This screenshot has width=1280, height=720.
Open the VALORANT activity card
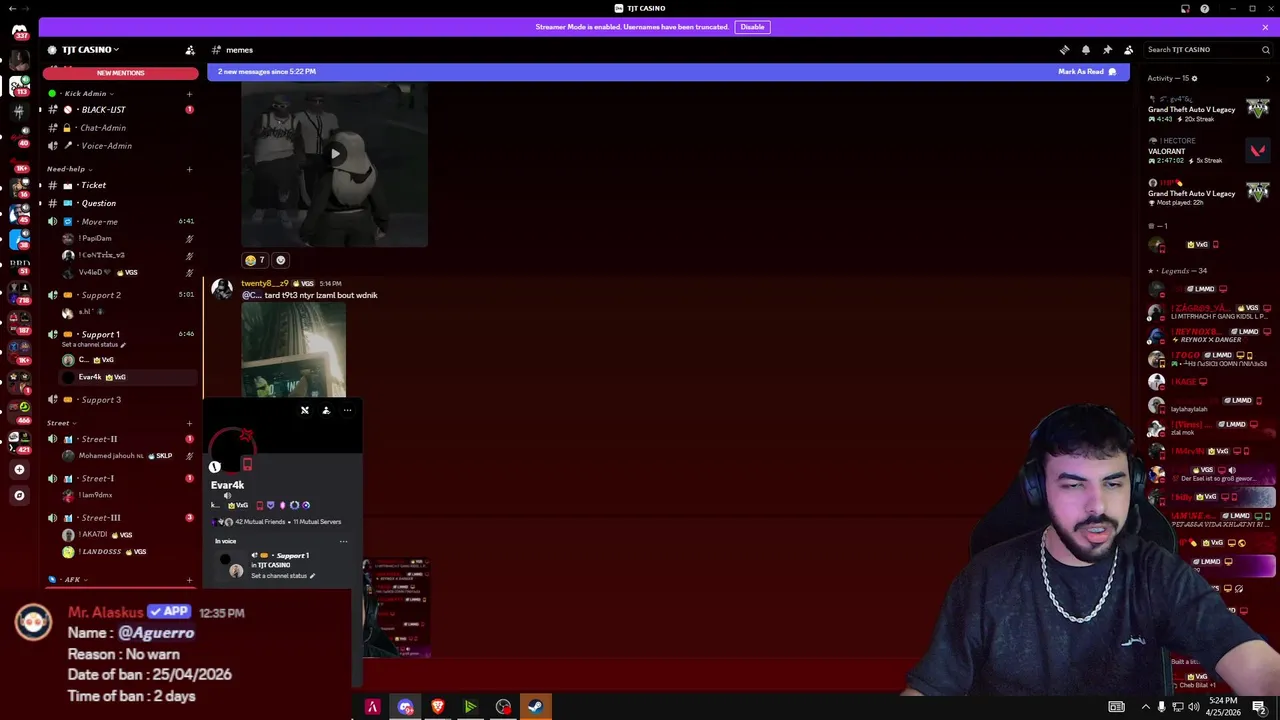tap(1208, 151)
